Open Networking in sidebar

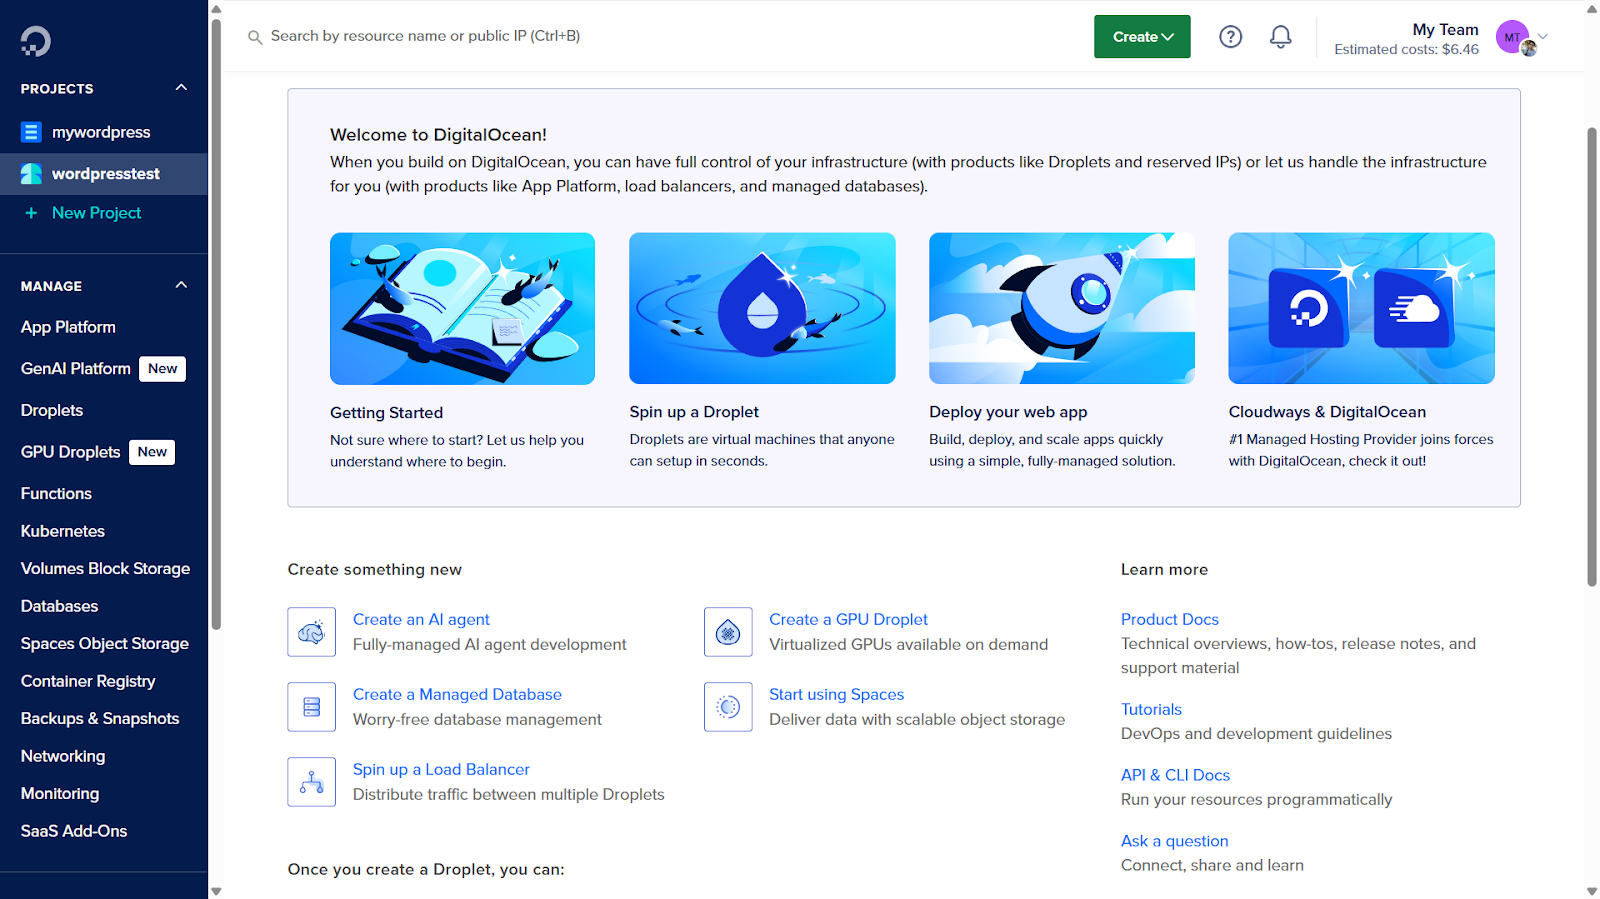(62, 756)
